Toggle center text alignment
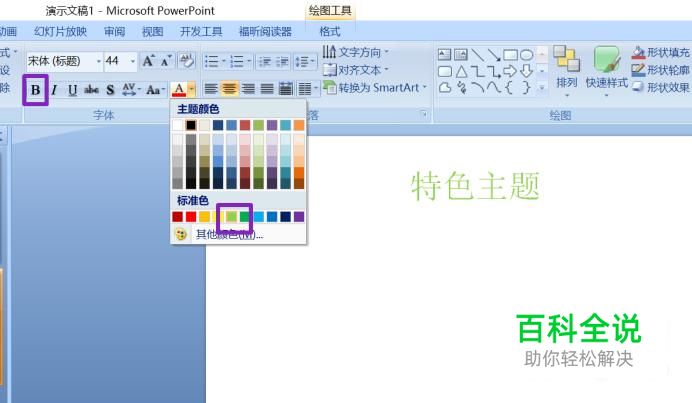 click(229, 89)
